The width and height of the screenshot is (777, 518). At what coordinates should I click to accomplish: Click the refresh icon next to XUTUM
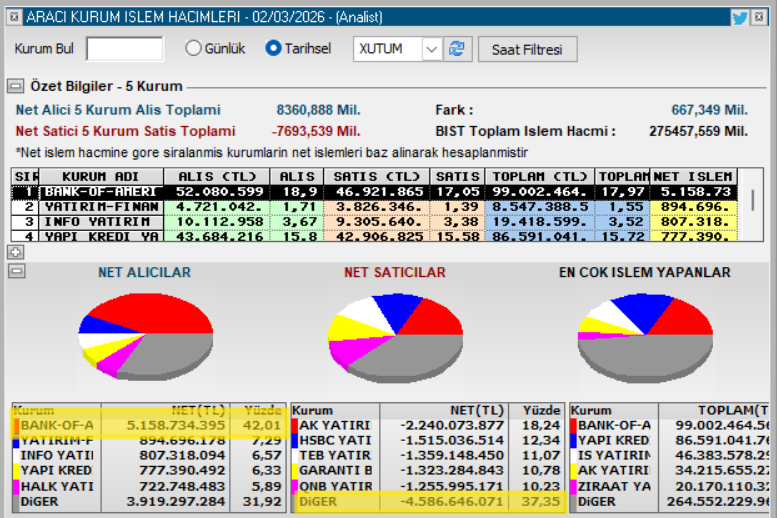457,49
